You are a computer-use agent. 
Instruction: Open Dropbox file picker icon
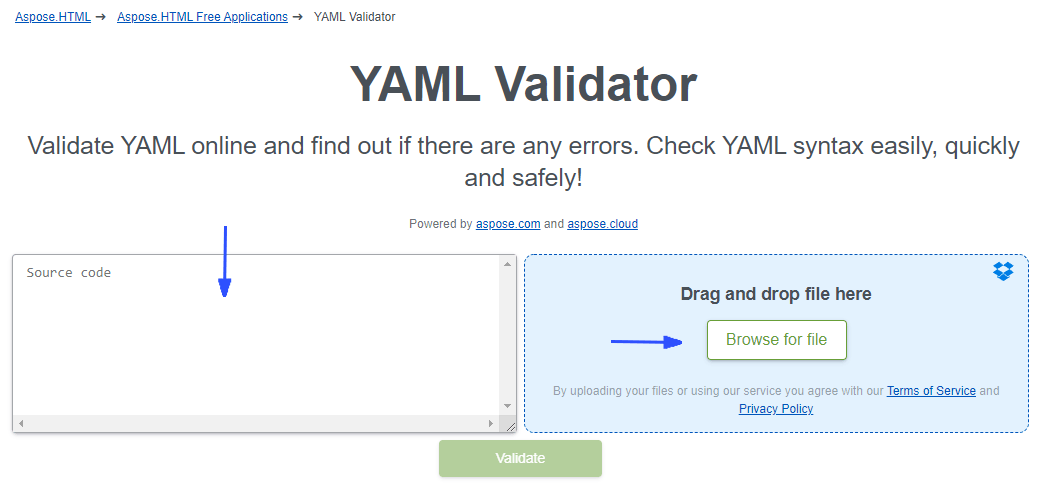pyautogui.click(x=1003, y=271)
